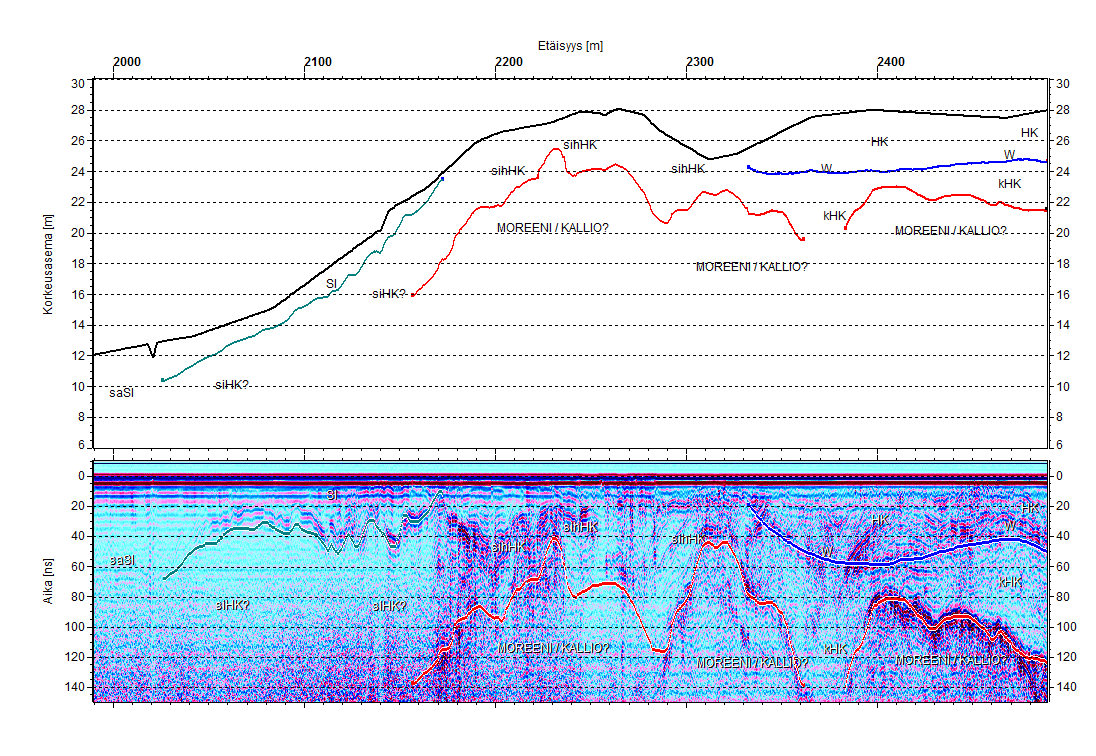Select "Sl" label in the lower radargram
The height and width of the screenshot is (756, 1096).
click(x=332, y=495)
